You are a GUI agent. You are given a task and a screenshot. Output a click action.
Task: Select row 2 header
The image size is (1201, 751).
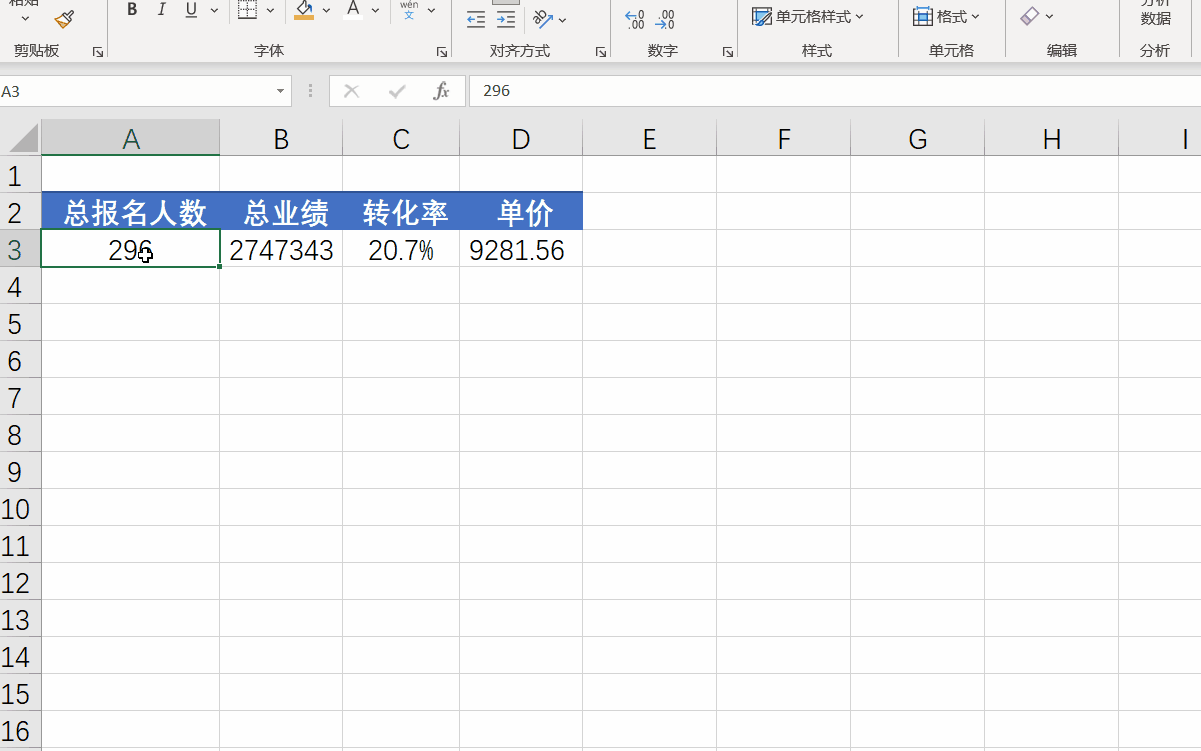[x=20, y=212]
